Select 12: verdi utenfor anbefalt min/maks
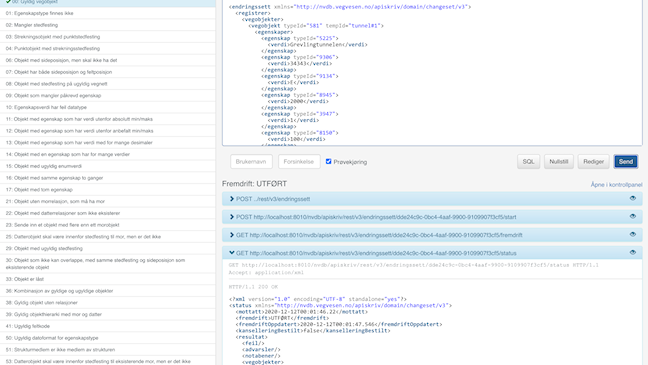The image size is (648, 365). click(x=107, y=131)
